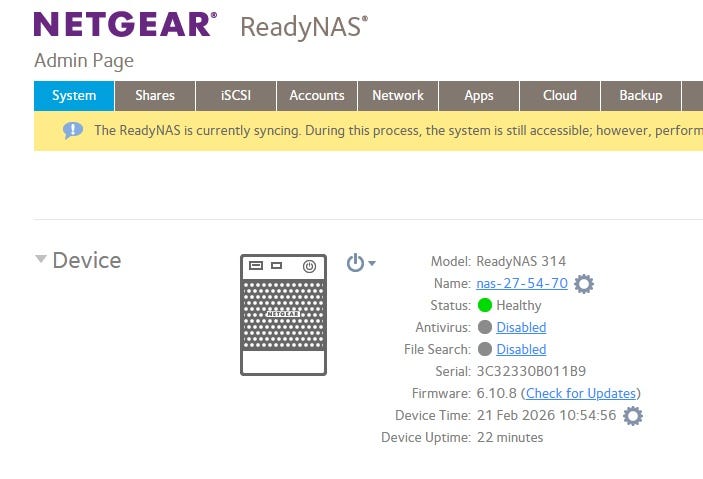Open the Cloud tab

click(x=560, y=96)
